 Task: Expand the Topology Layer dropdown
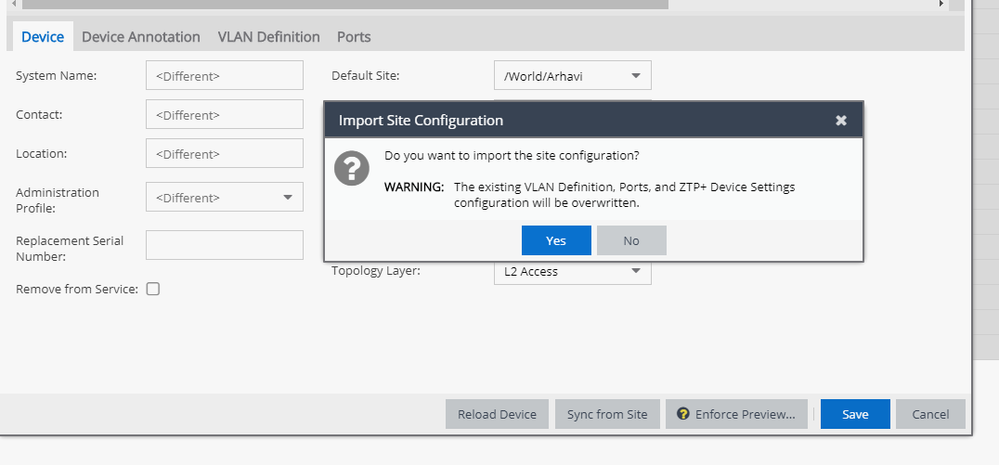coord(635,271)
